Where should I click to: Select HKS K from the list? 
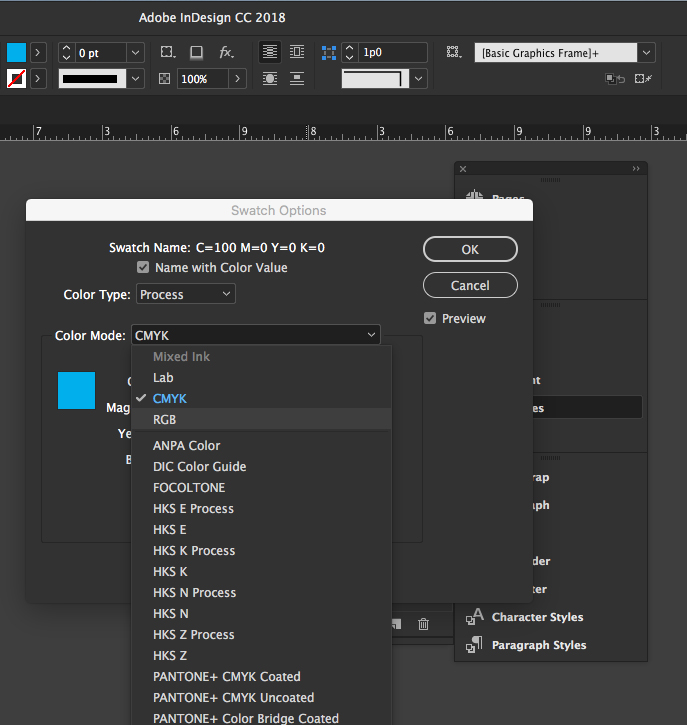[262, 571]
